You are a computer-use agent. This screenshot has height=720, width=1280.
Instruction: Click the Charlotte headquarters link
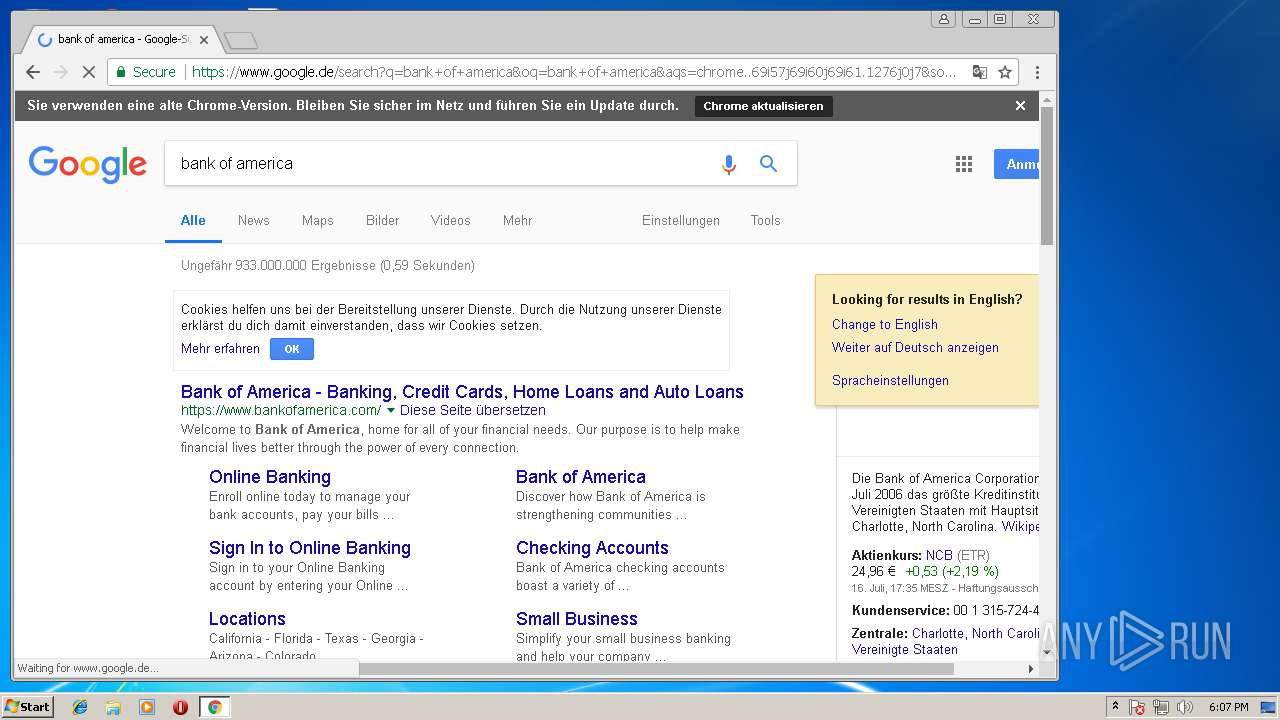[x=975, y=634]
